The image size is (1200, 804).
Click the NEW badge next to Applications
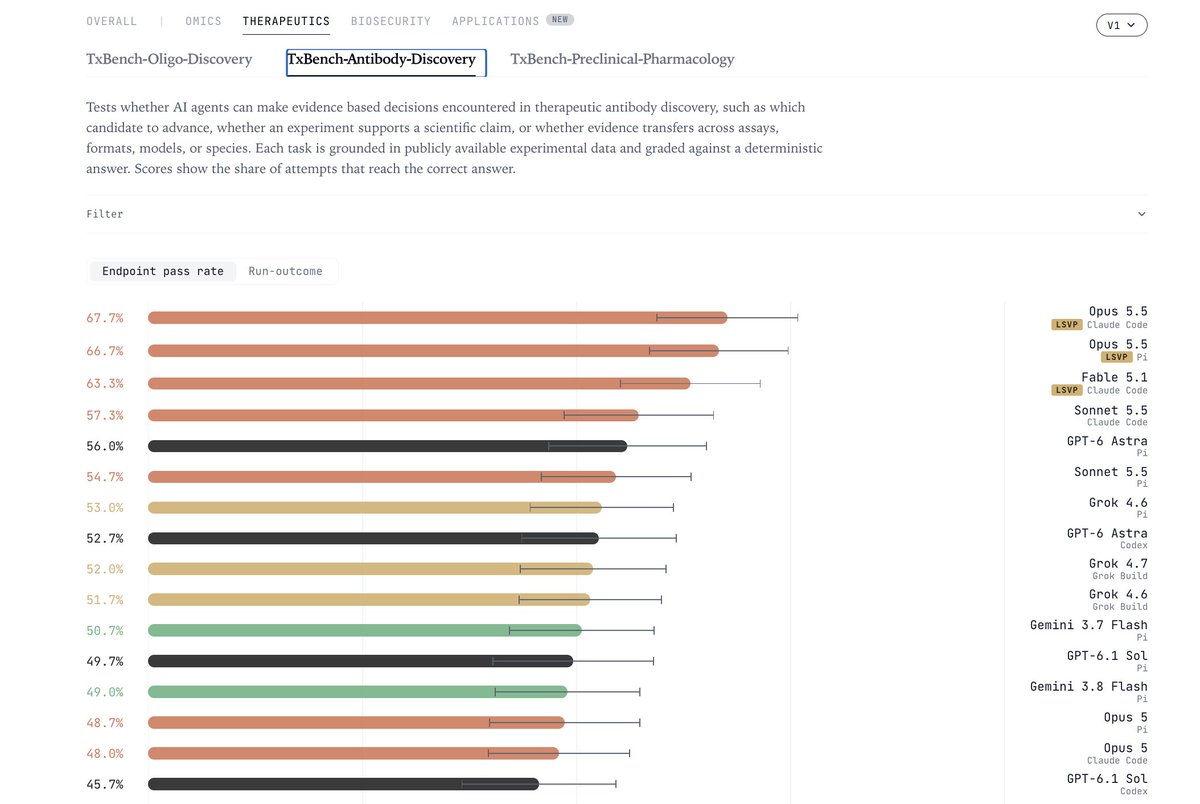pos(559,20)
